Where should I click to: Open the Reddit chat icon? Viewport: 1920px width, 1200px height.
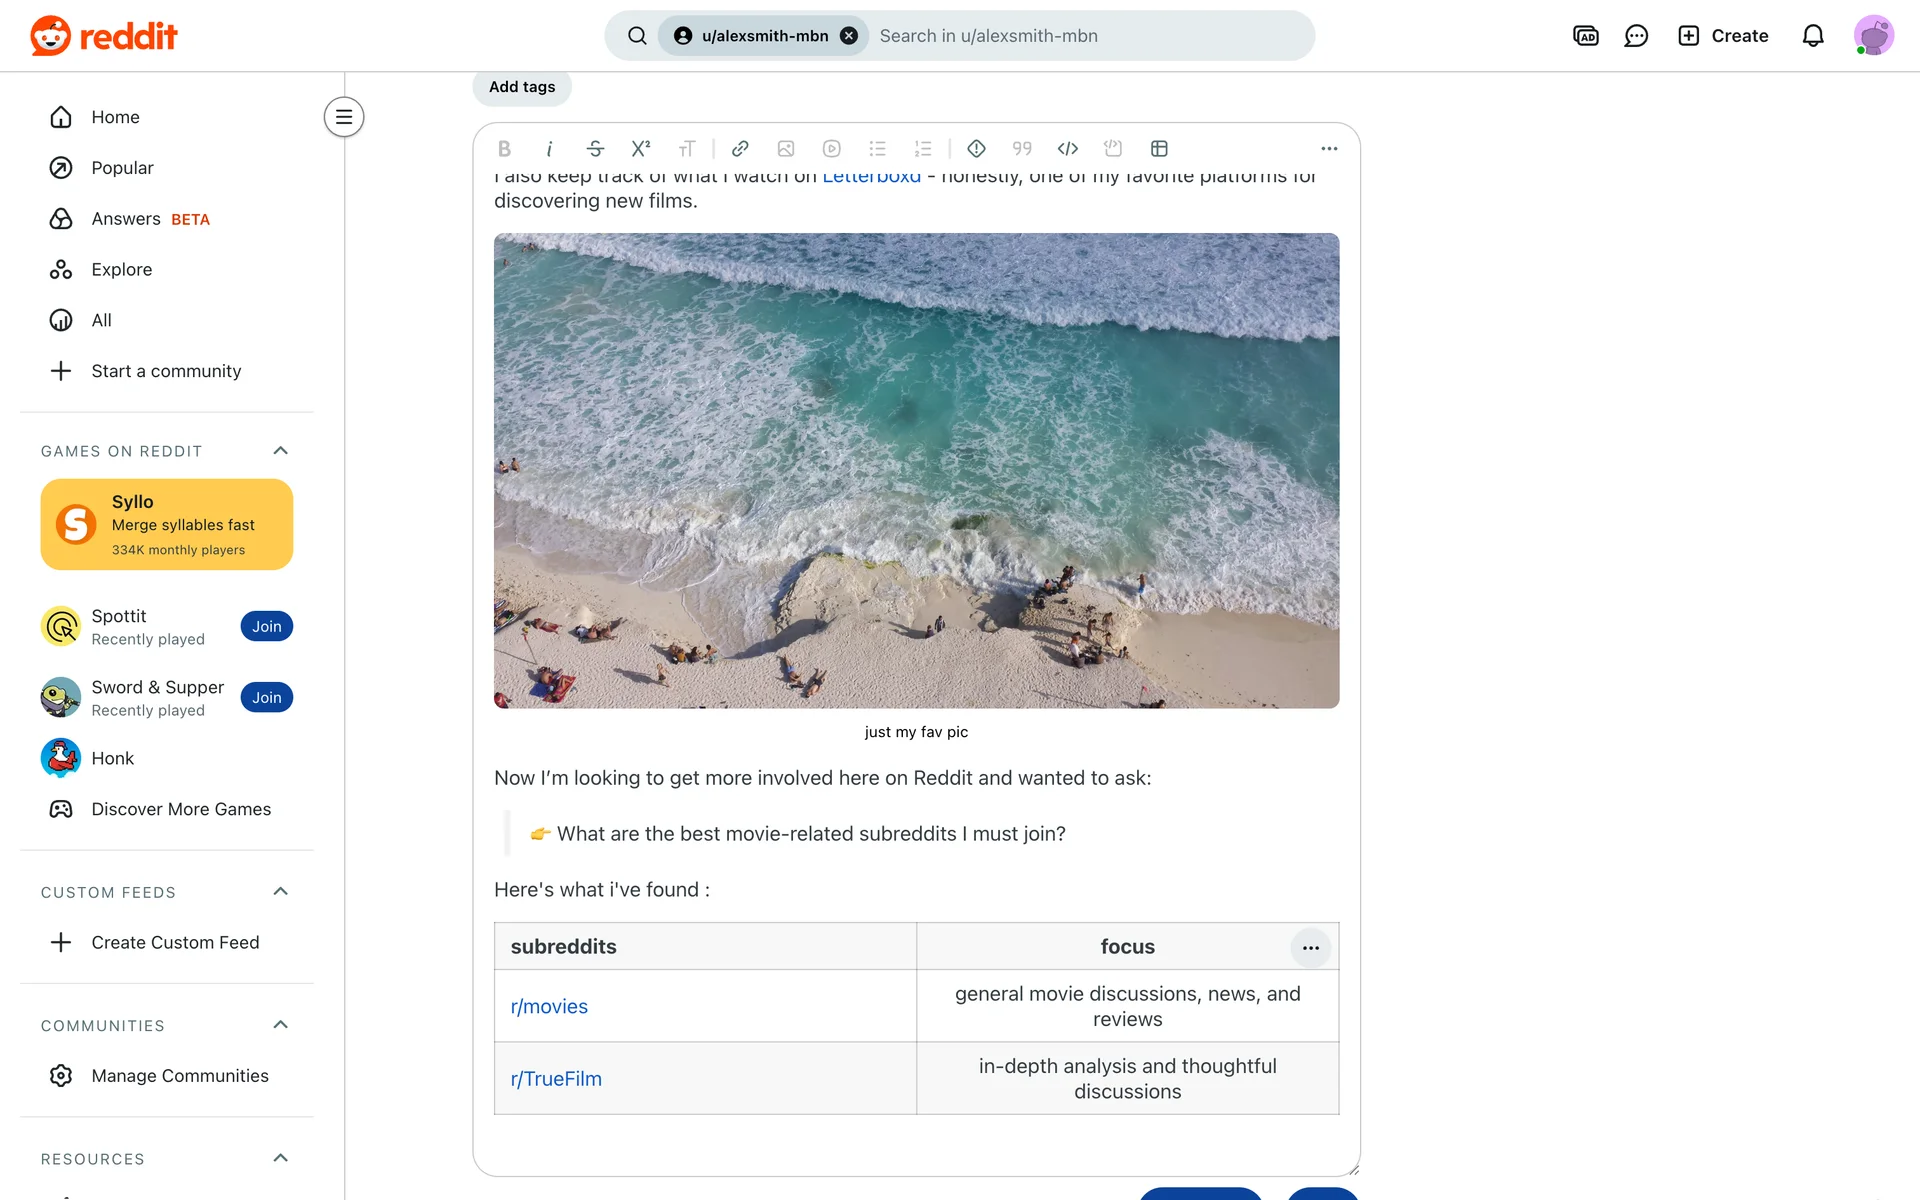pos(1636,36)
